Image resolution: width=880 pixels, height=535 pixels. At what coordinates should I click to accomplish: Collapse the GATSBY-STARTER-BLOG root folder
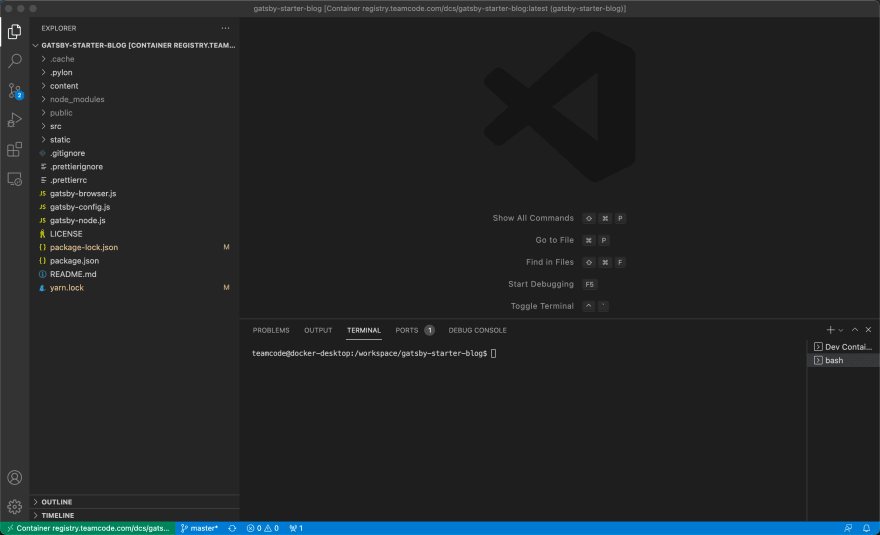coord(135,45)
